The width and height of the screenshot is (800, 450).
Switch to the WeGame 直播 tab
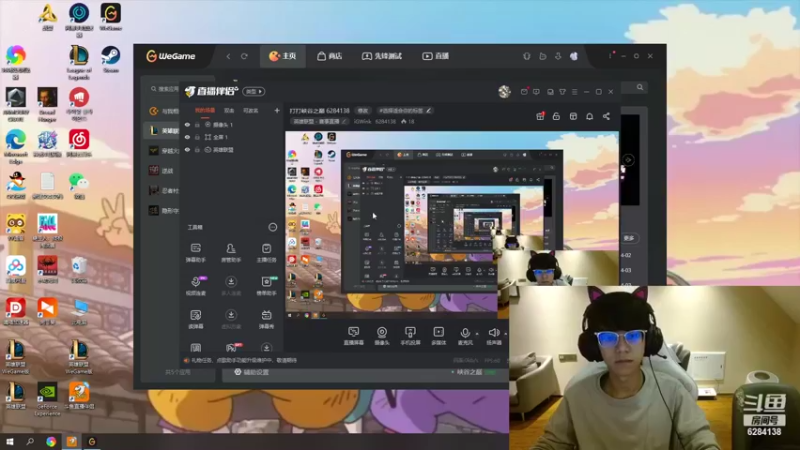click(436, 56)
